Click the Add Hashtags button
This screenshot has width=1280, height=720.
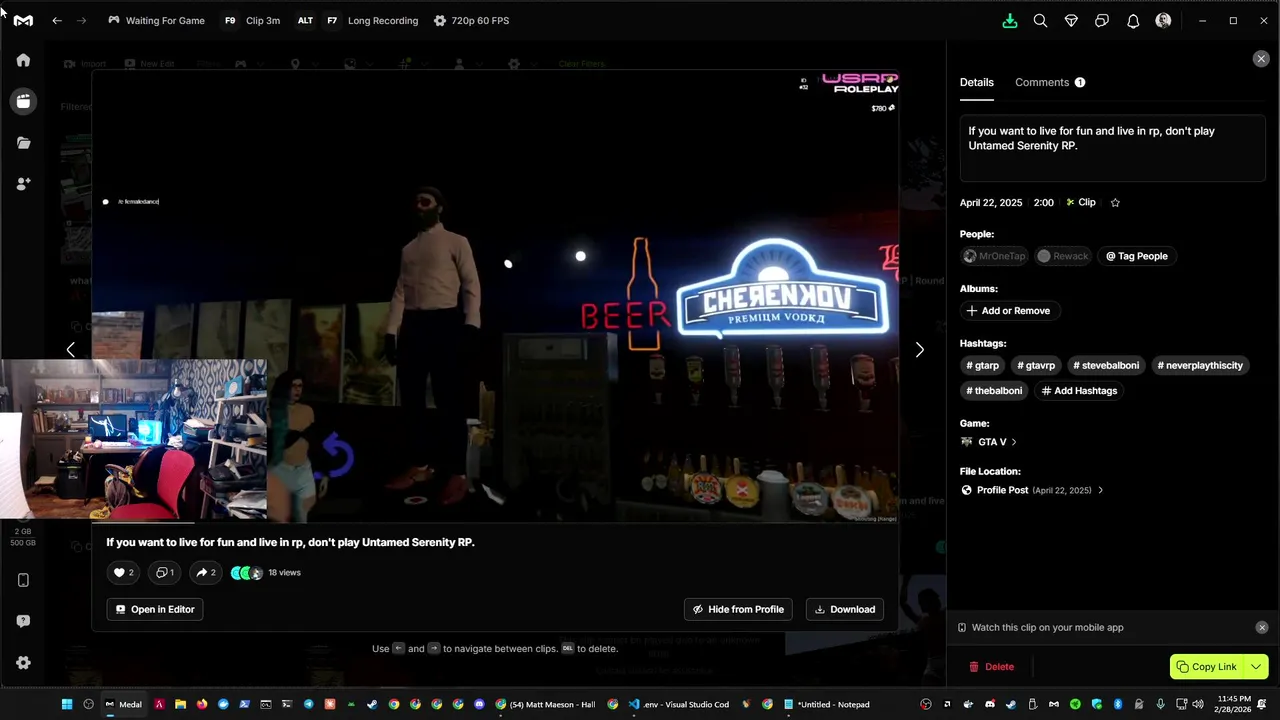point(1079,391)
